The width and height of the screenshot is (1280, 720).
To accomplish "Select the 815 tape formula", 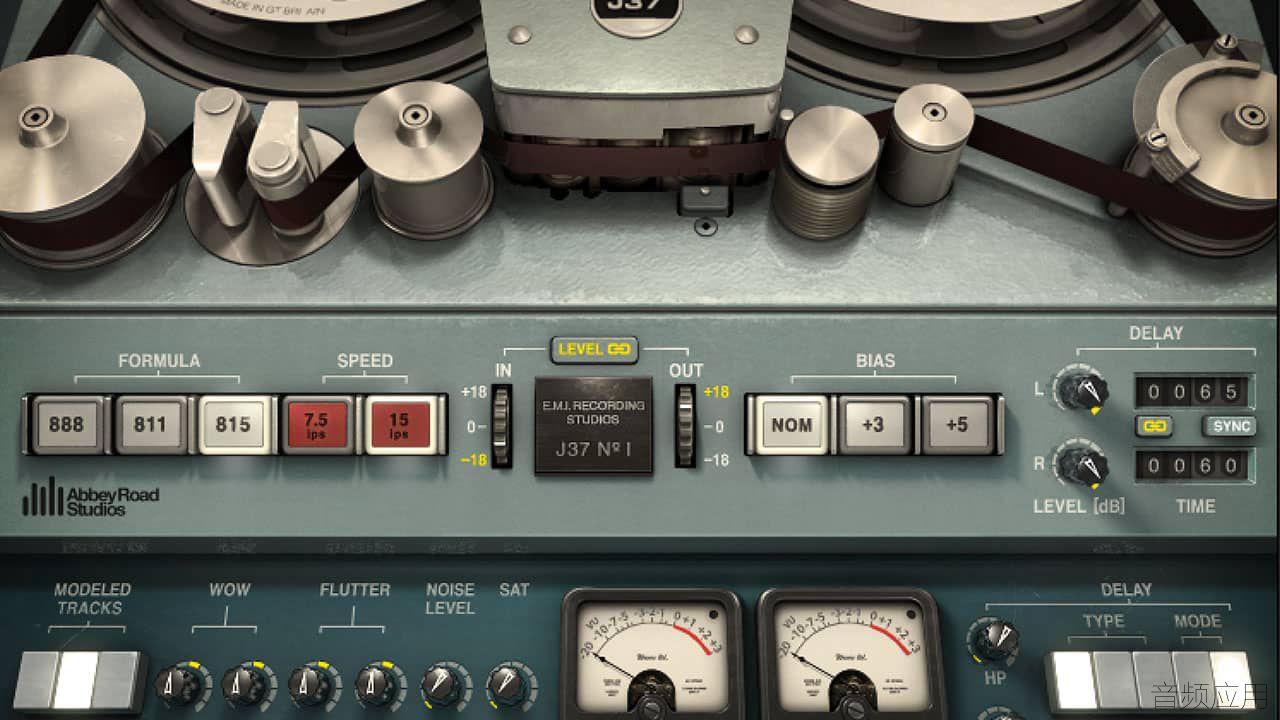I will pyautogui.click(x=233, y=424).
